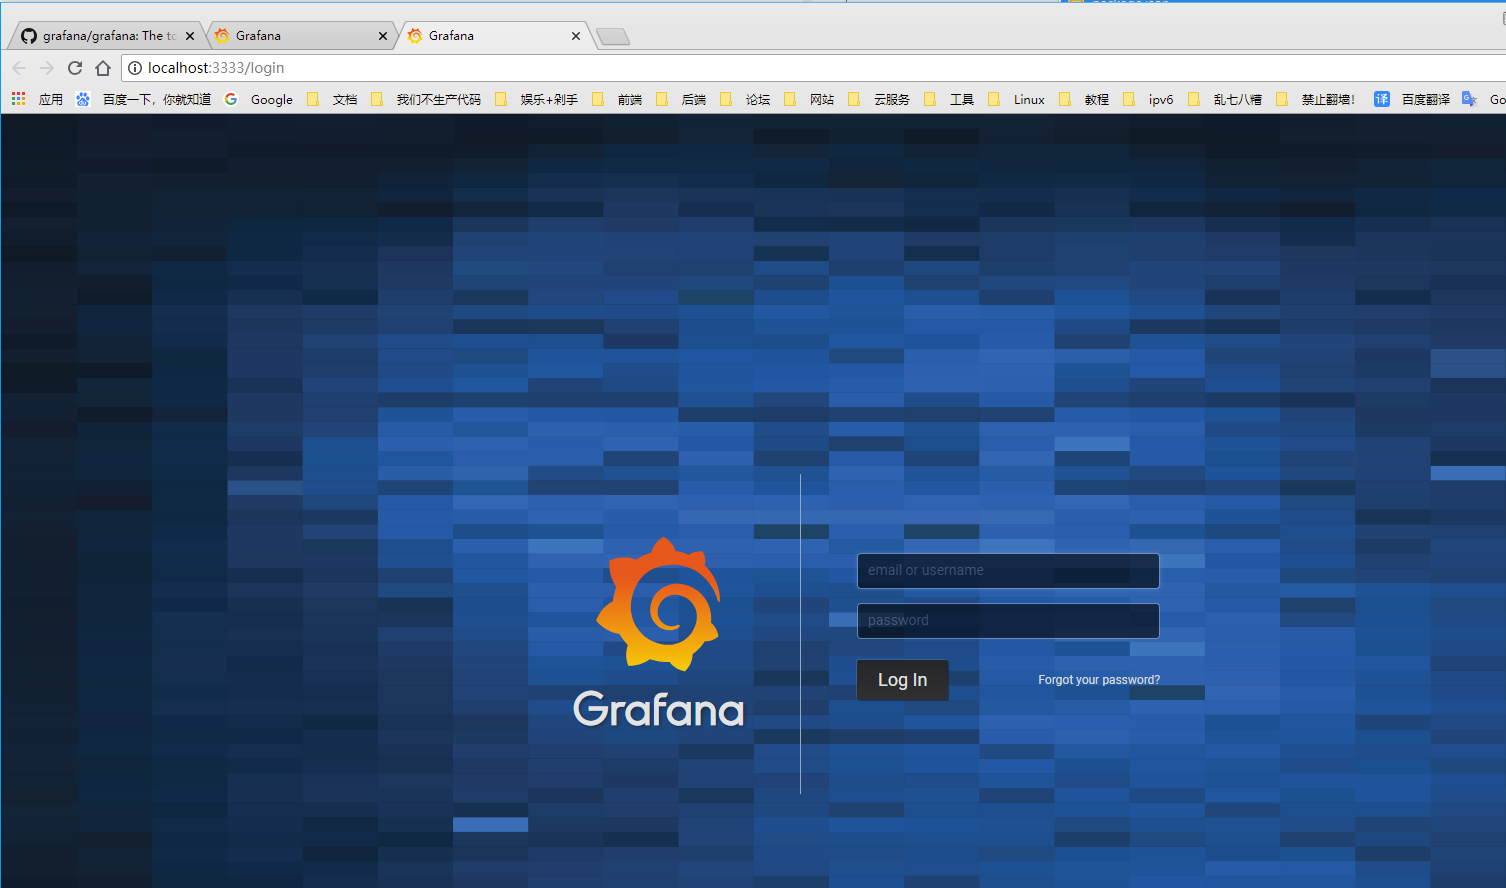This screenshot has width=1506, height=888.
Task: Open the 教程 bookmark folder
Action: 1084,99
